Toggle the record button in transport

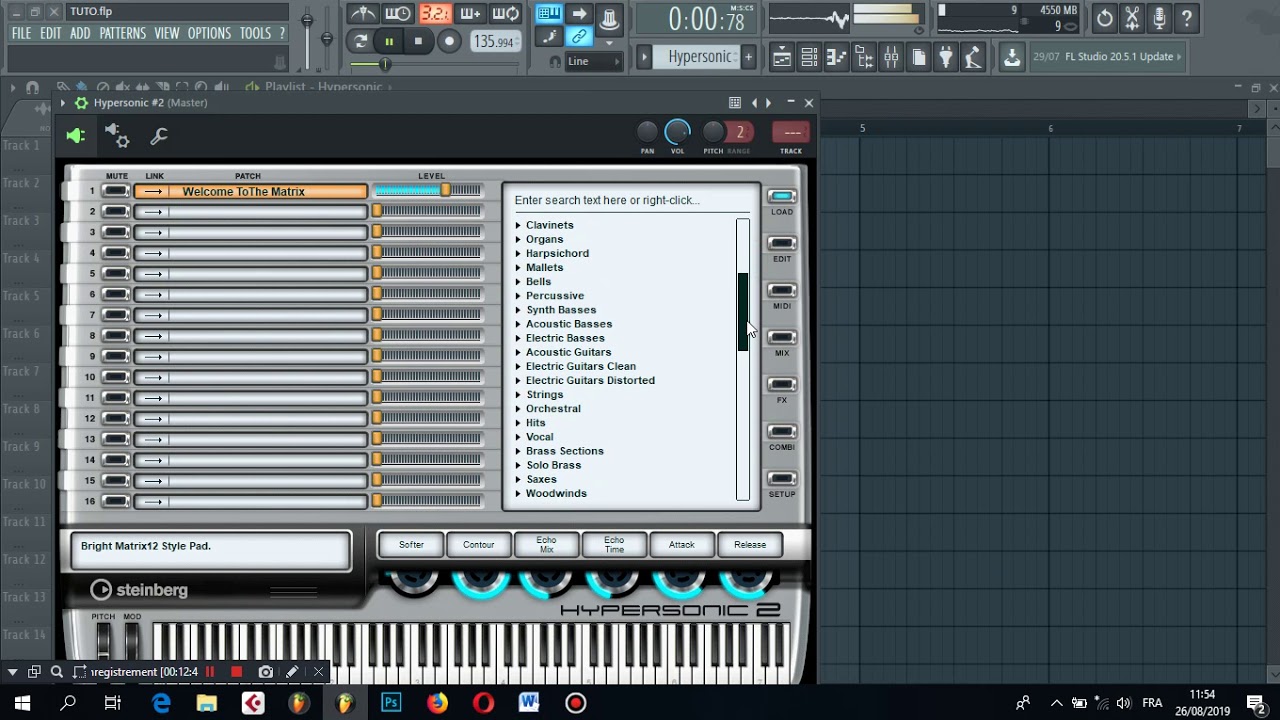click(x=449, y=41)
